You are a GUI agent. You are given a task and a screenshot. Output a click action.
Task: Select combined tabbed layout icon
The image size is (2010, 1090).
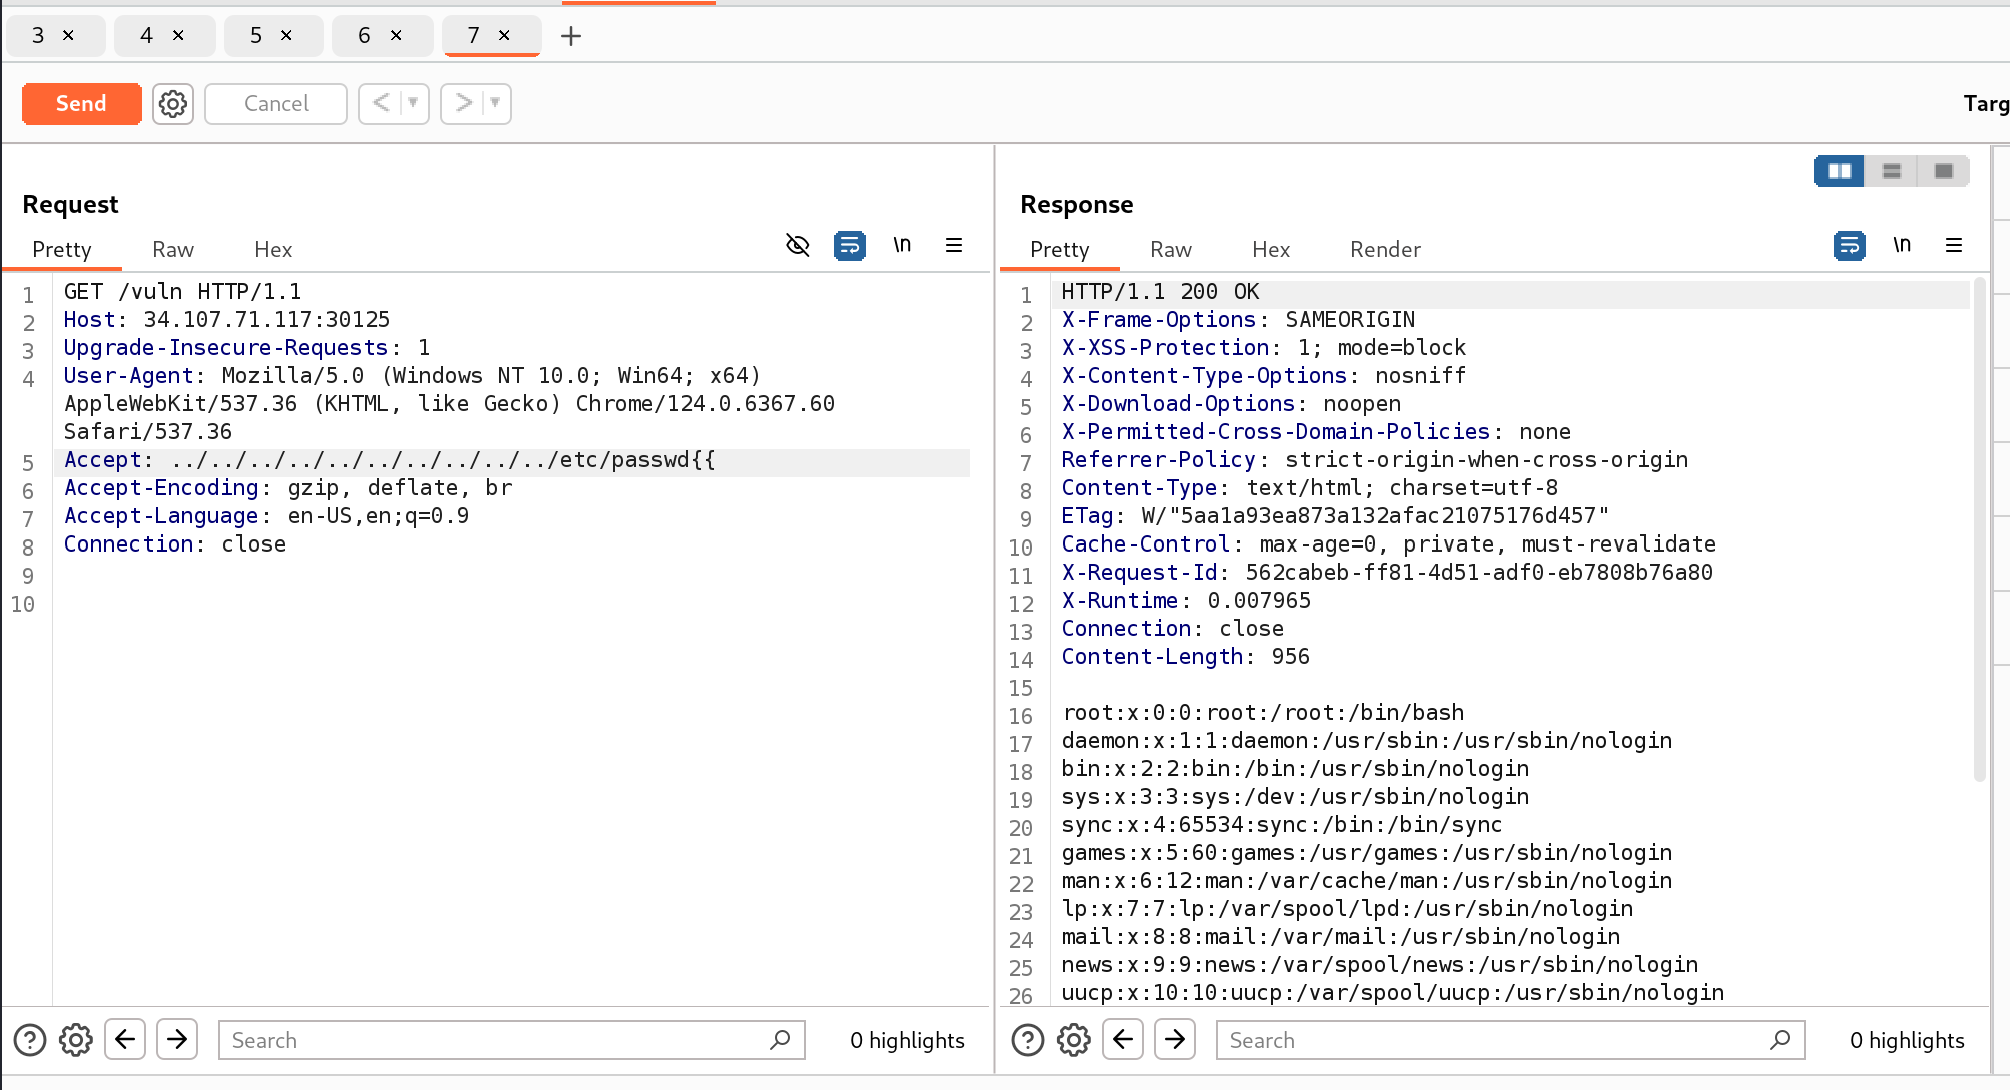[x=1943, y=171]
